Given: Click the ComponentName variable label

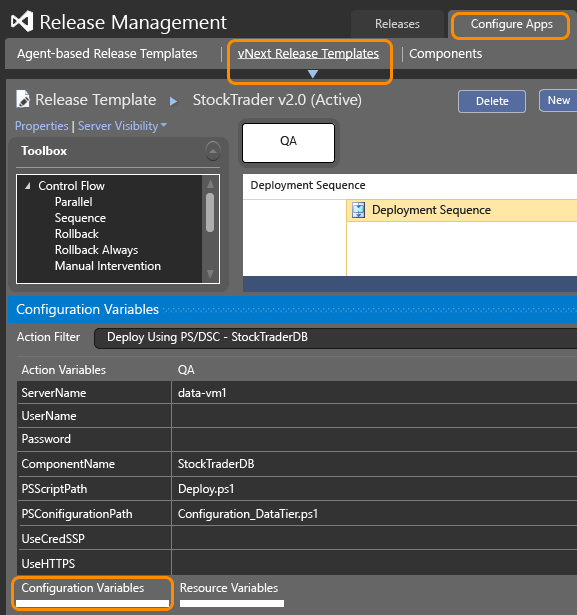Looking at the screenshot, I should (x=68, y=464).
